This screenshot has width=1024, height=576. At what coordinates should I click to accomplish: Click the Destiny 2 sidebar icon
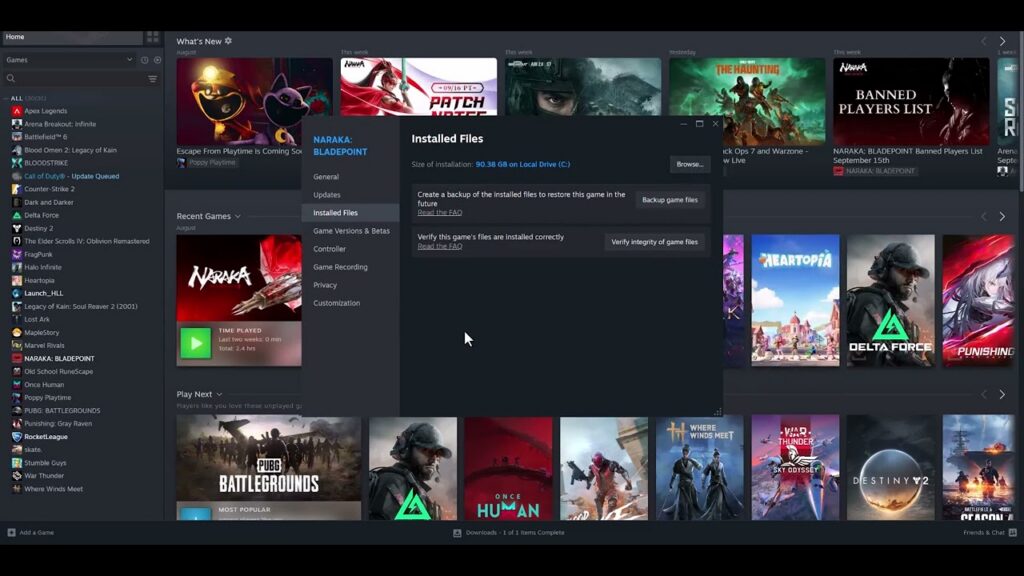17,228
